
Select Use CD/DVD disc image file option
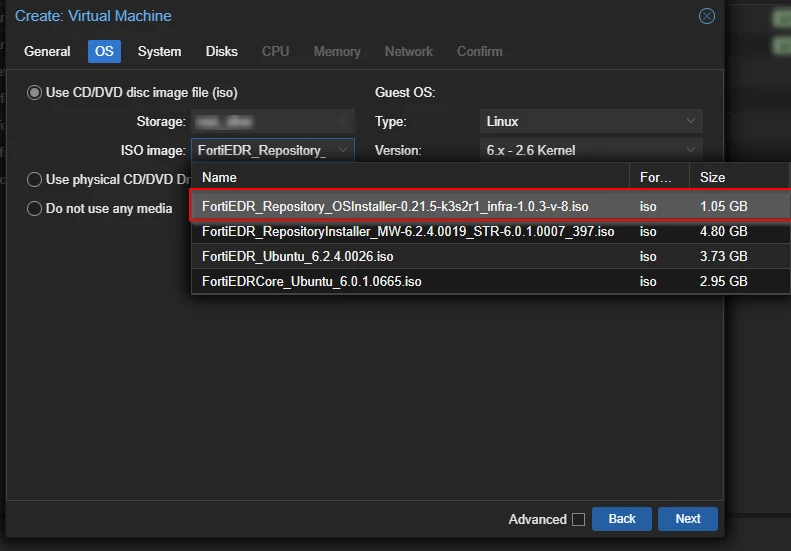pos(34,93)
